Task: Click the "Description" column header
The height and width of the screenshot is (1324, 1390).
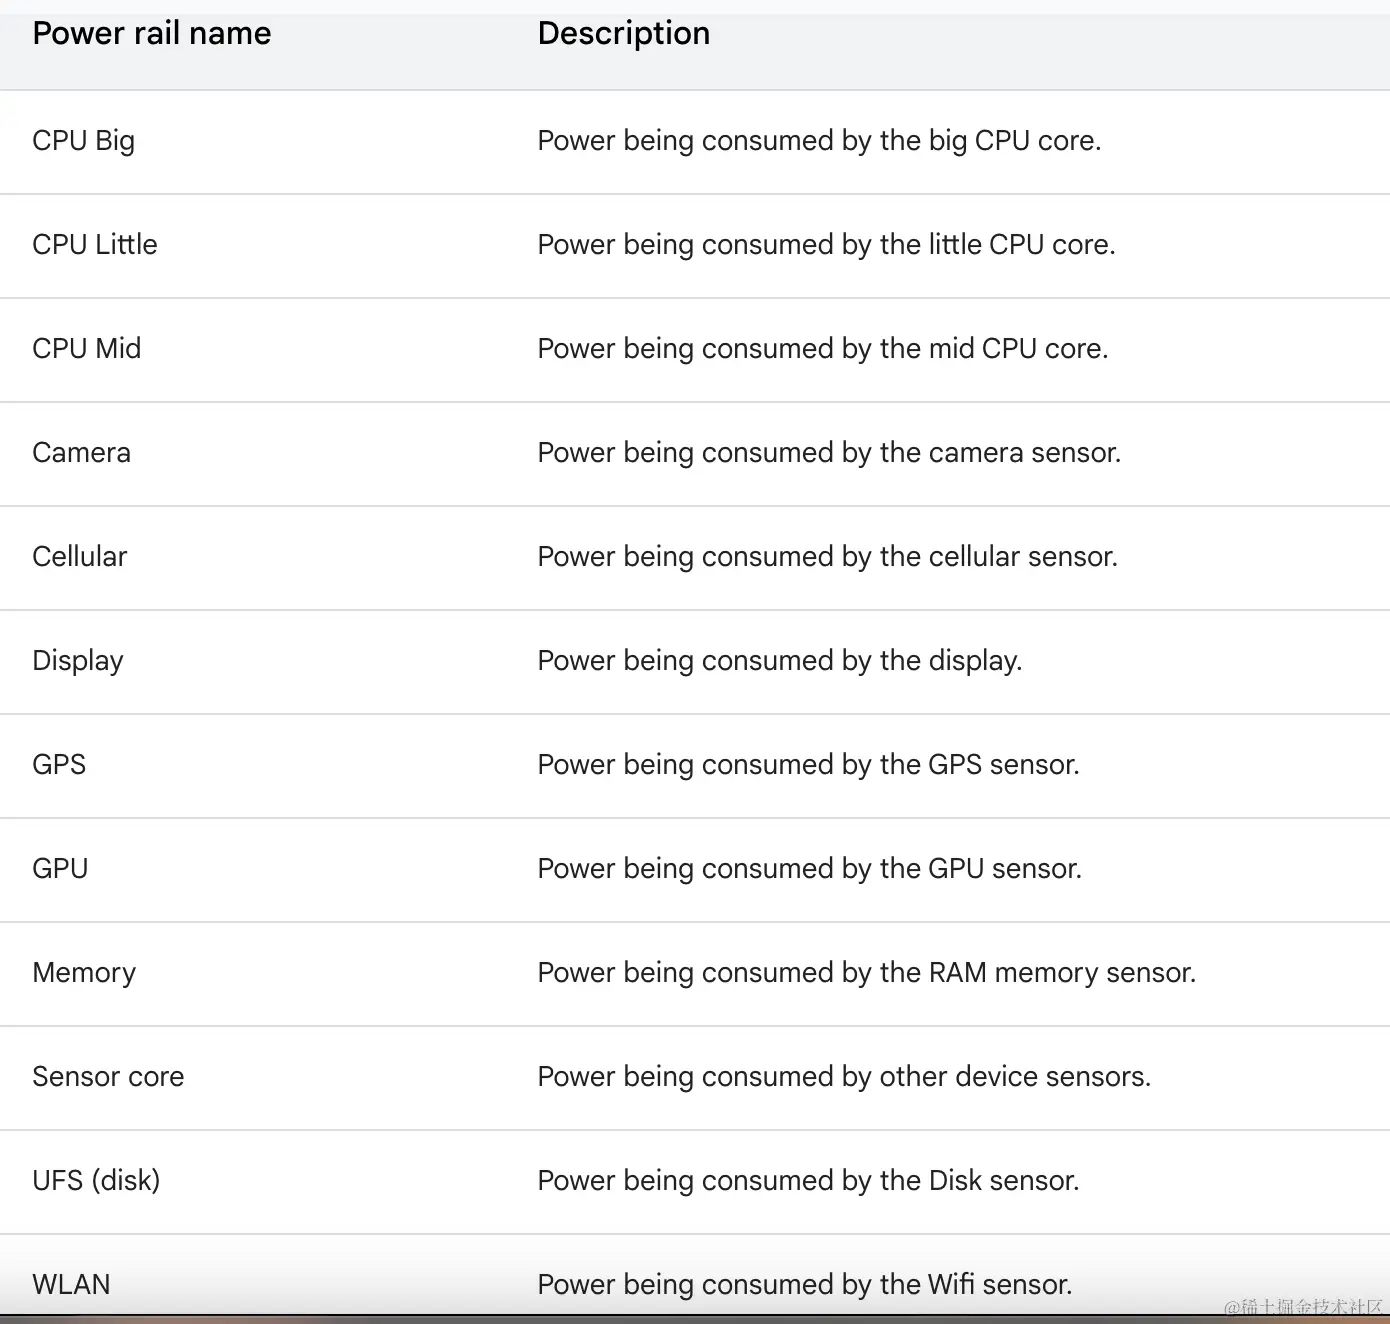Action: [x=623, y=34]
